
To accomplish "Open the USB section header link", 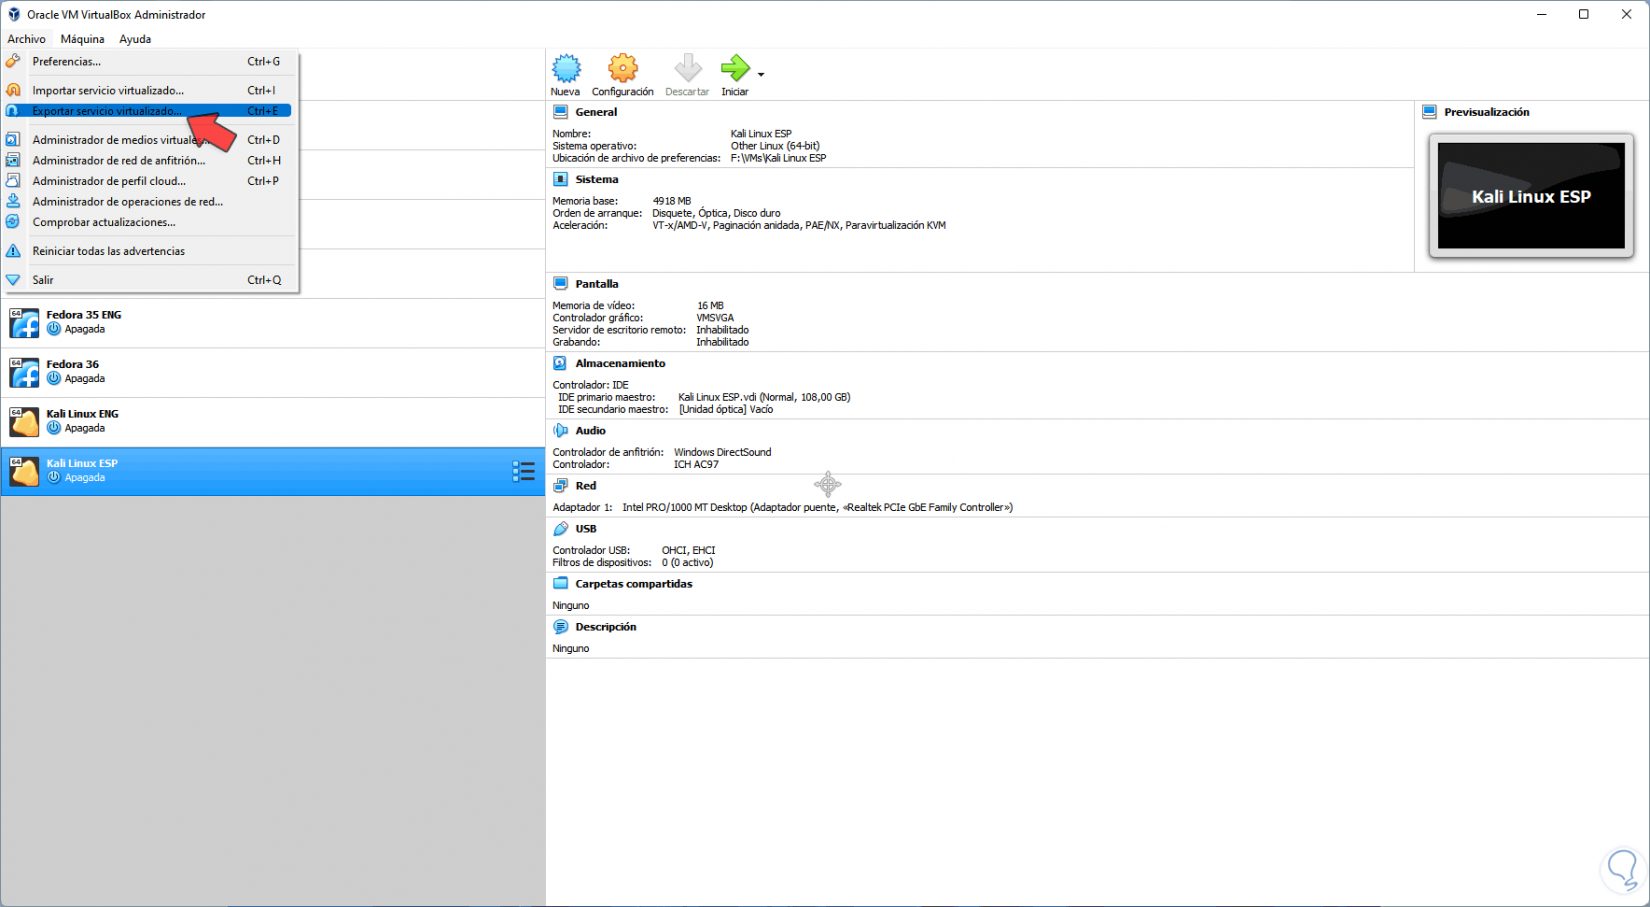I will 586,529.
